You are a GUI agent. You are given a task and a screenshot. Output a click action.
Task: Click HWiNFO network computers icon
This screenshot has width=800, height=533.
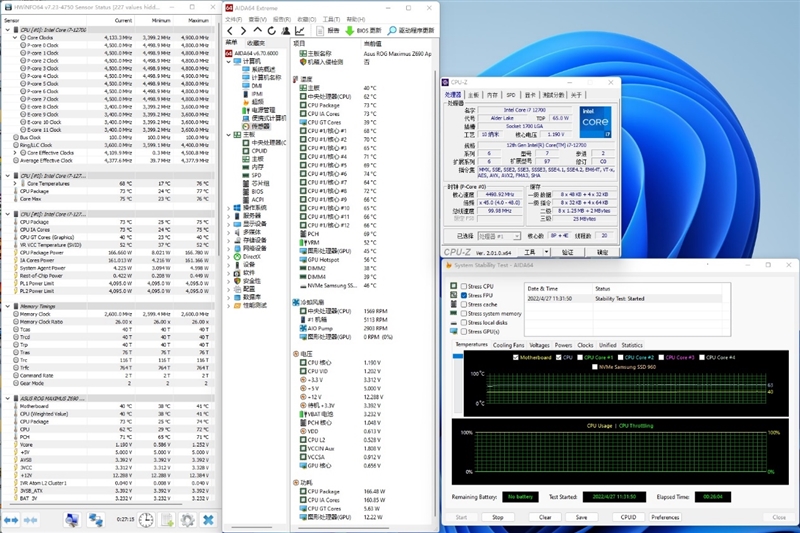(x=95, y=520)
